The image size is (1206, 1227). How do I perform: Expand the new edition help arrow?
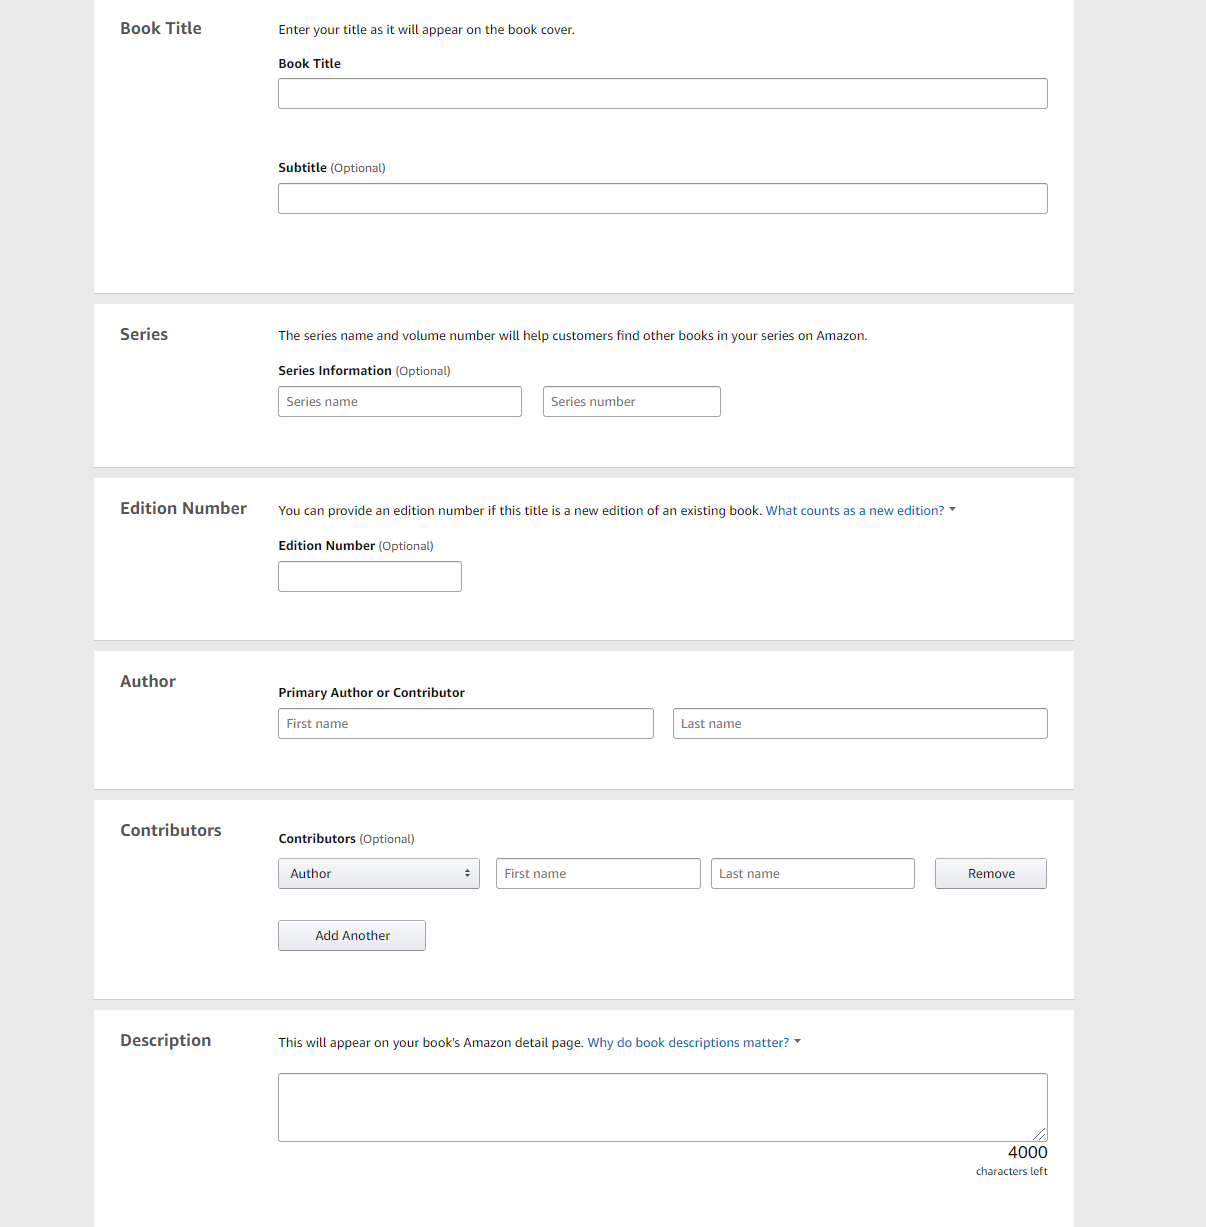(x=952, y=510)
